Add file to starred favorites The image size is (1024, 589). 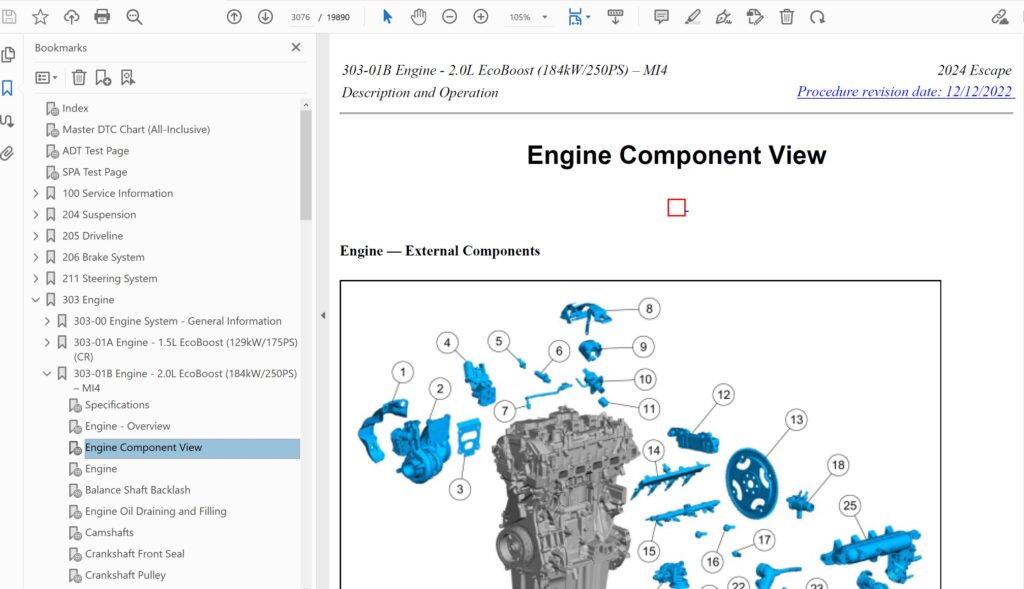[40, 17]
